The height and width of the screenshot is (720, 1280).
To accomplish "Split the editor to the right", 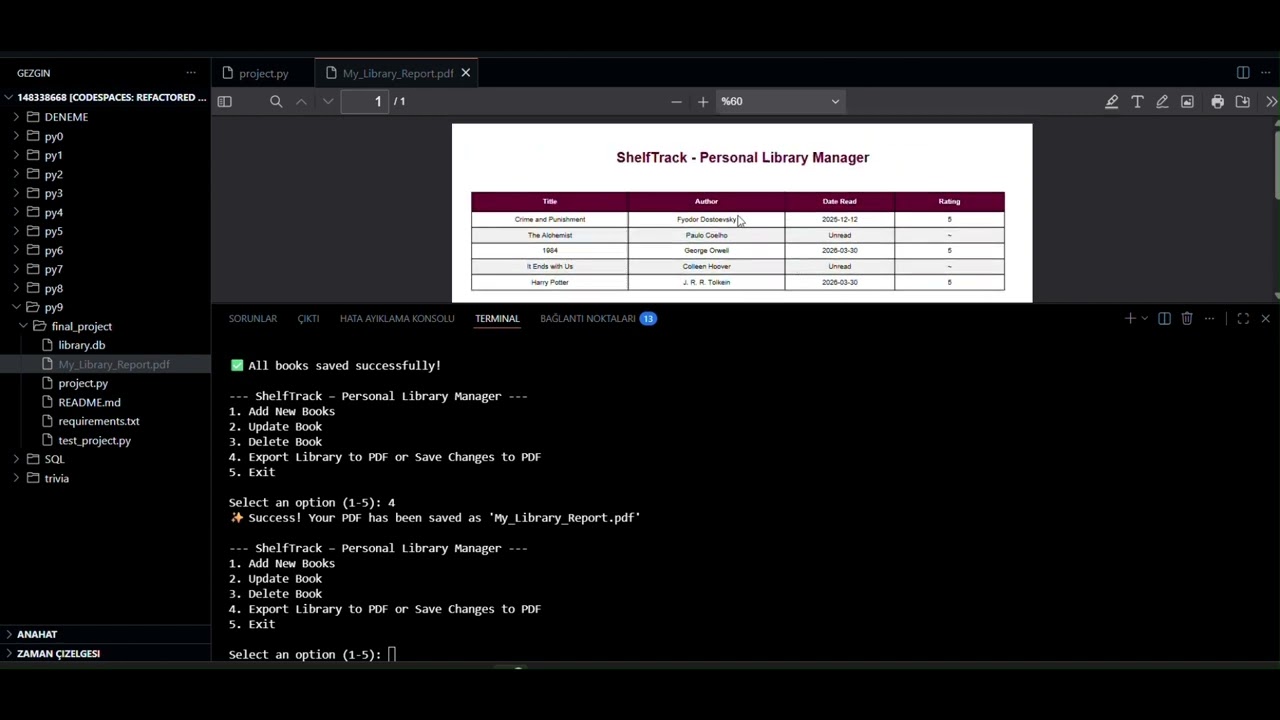I will [1243, 73].
